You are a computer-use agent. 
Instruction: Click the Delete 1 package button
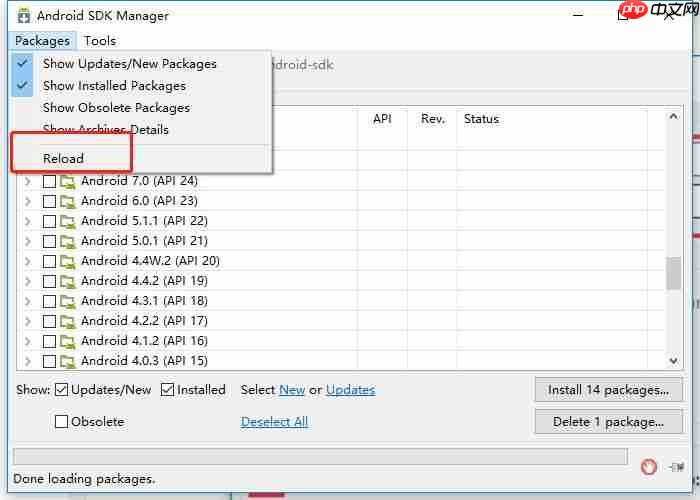tap(608, 422)
